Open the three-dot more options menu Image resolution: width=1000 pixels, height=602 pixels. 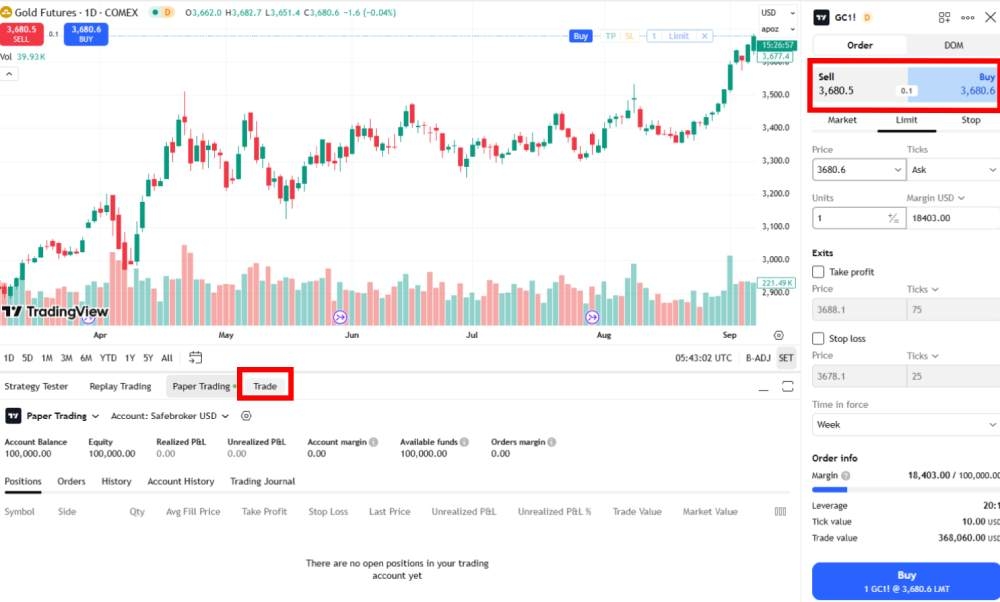[x=967, y=17]
